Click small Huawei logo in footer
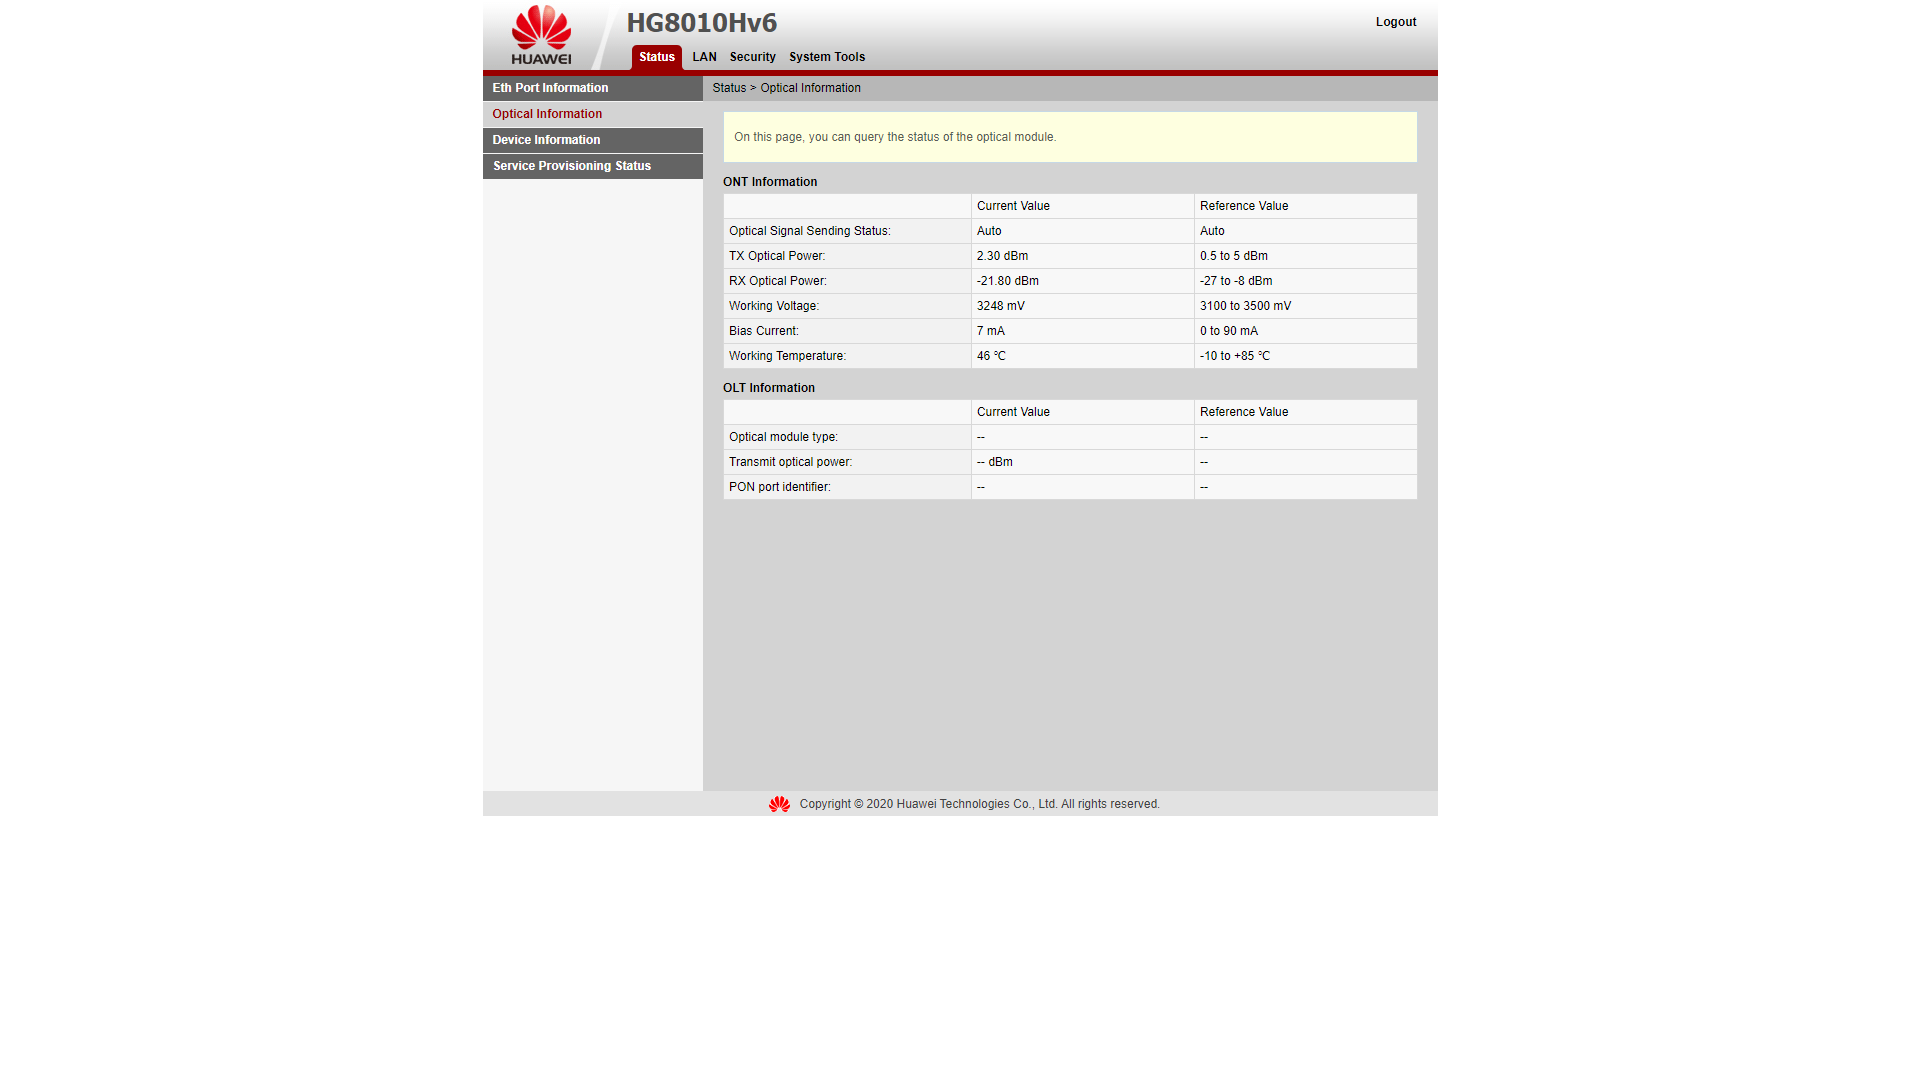1920x1080 pixels. (779, 804)
